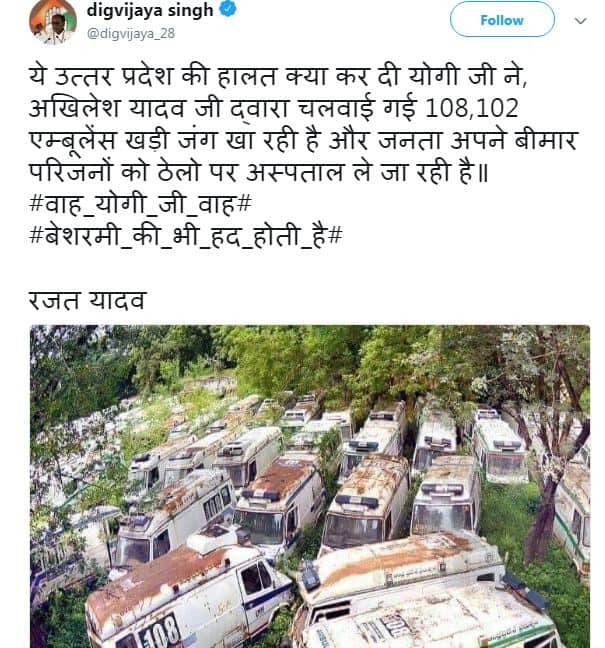Click the 108 marking on side-facing ambulance
This screenshot has width=605, height=648.
click(213, 505)
